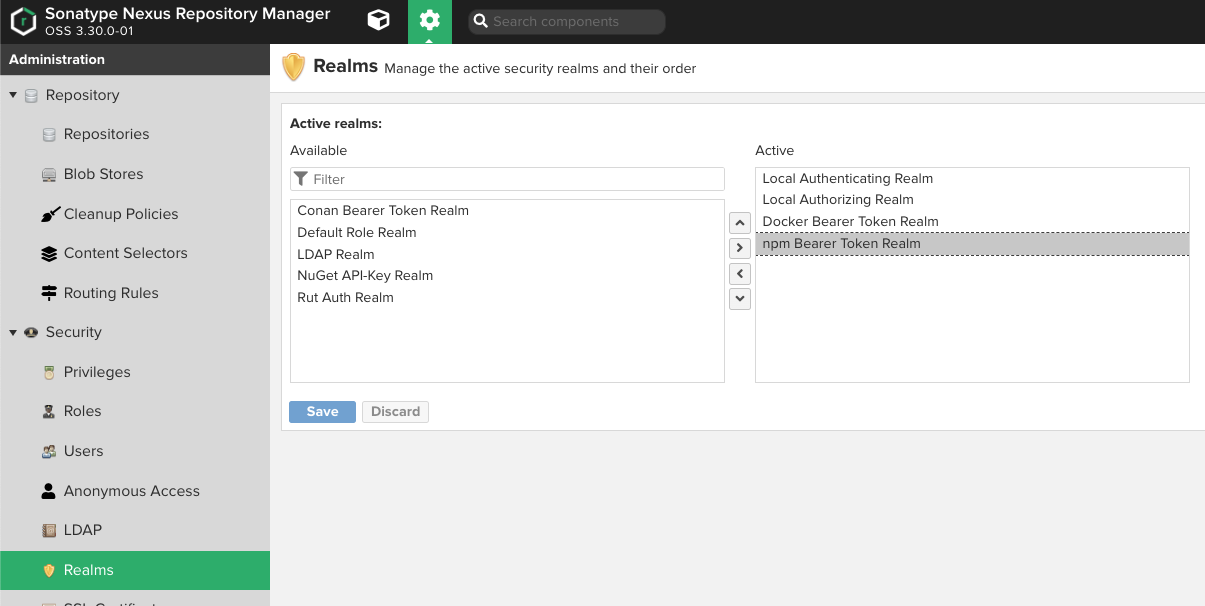Click the Roles person icon

[x=49, y=411]
